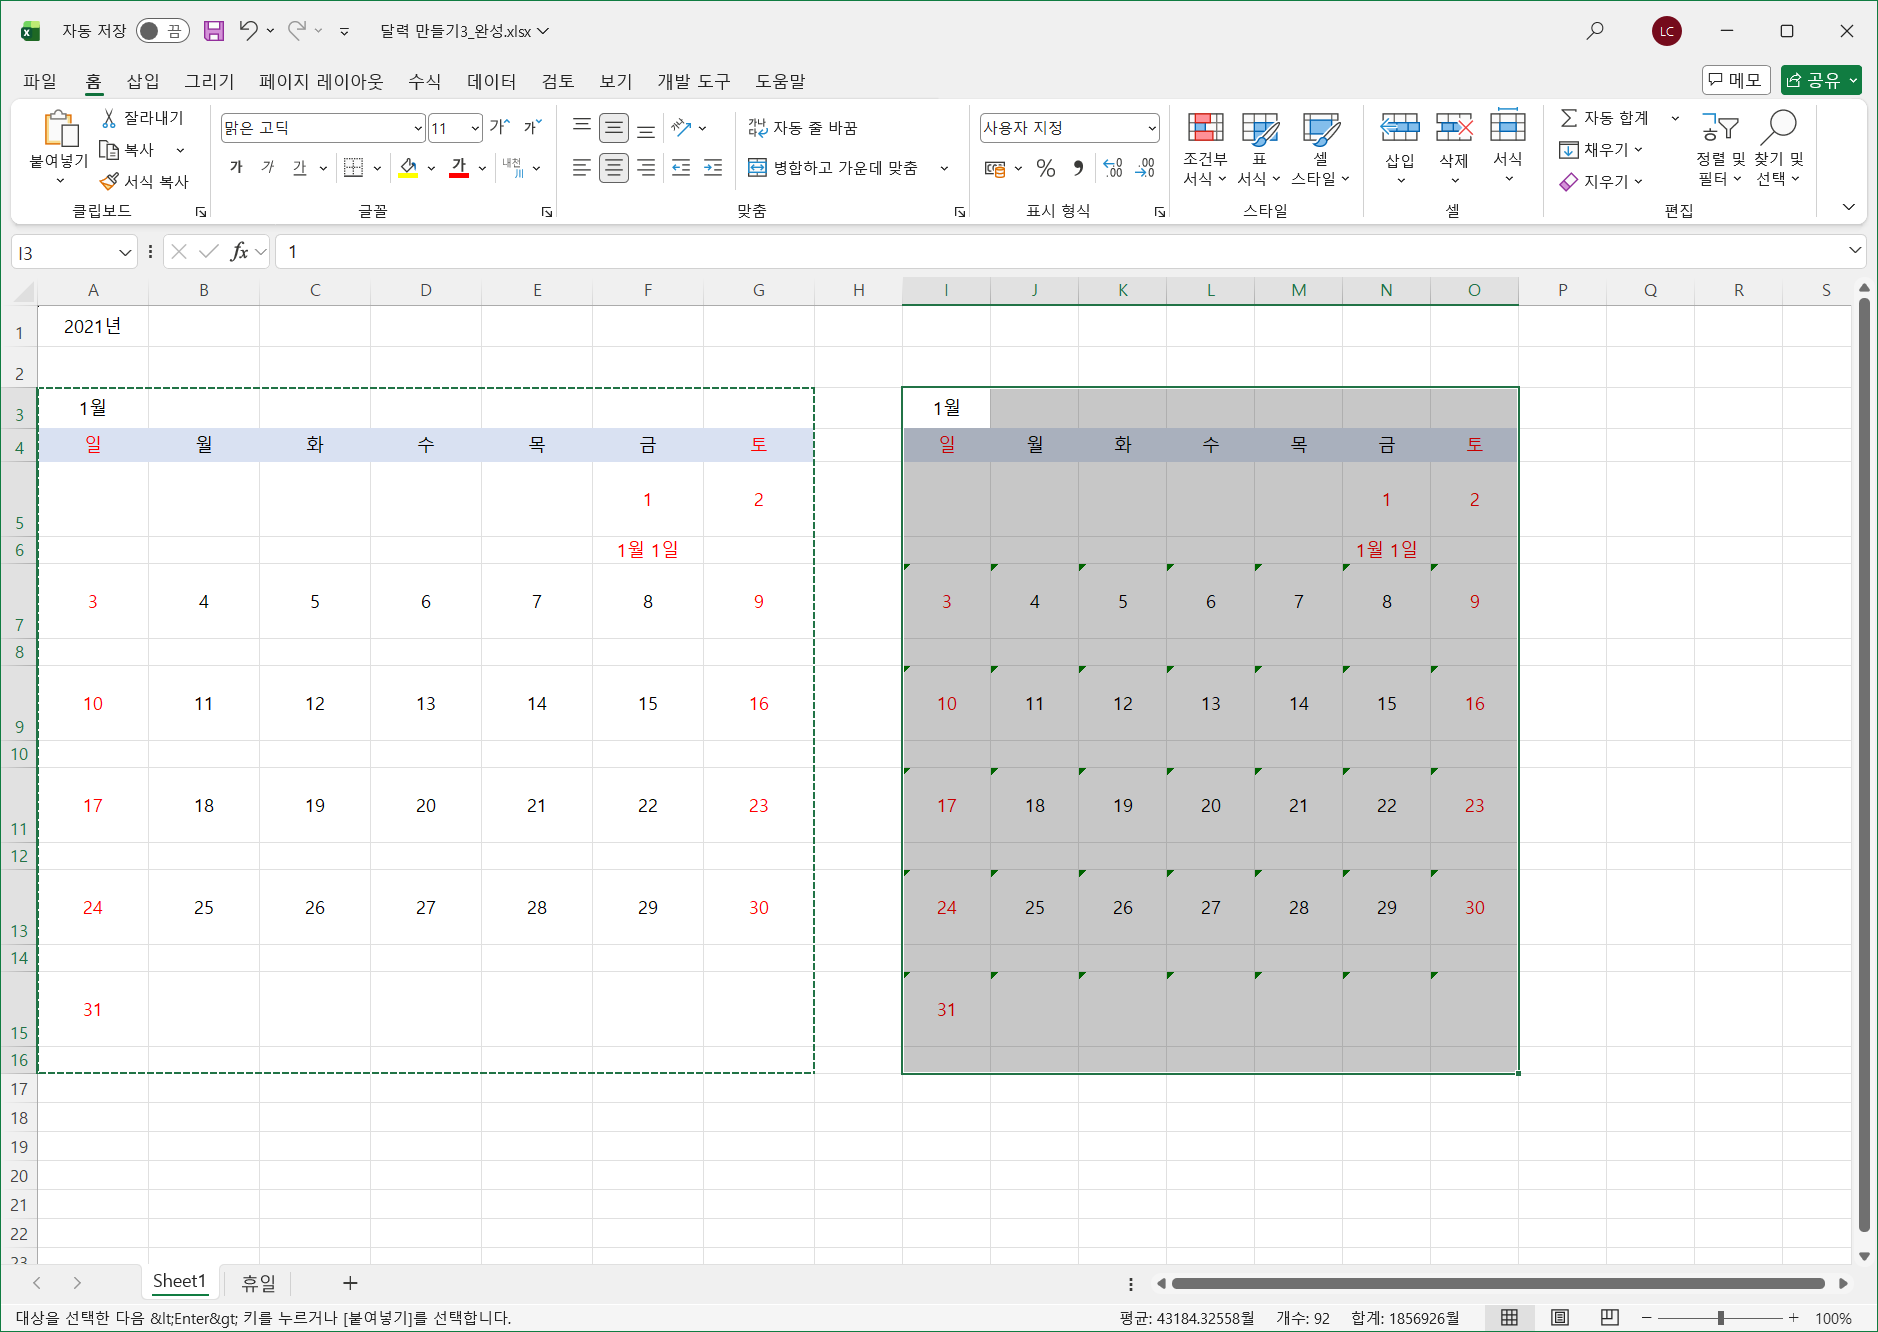Open Format as Table (표 서식)
This screenshot has height=1332, width=1878.
1259,149
